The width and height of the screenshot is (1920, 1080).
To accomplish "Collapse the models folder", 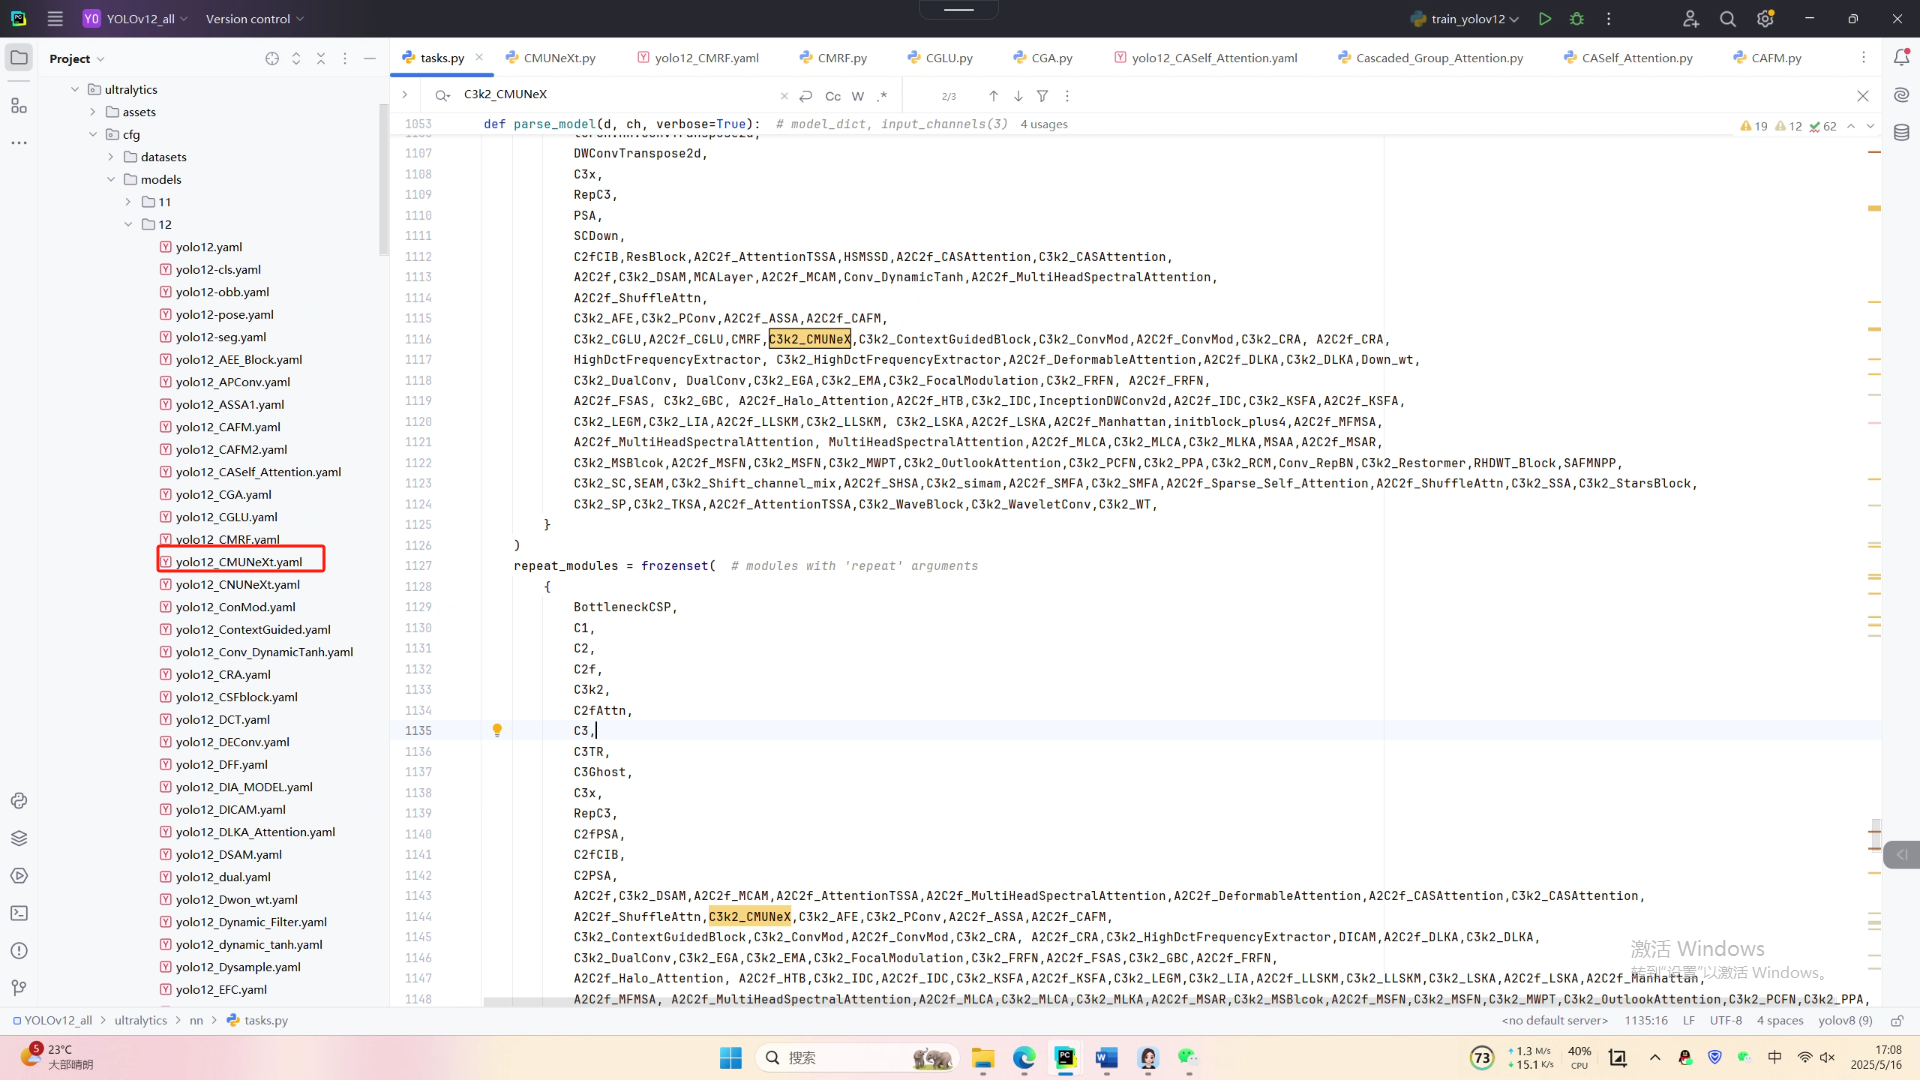I will [111, 180].
